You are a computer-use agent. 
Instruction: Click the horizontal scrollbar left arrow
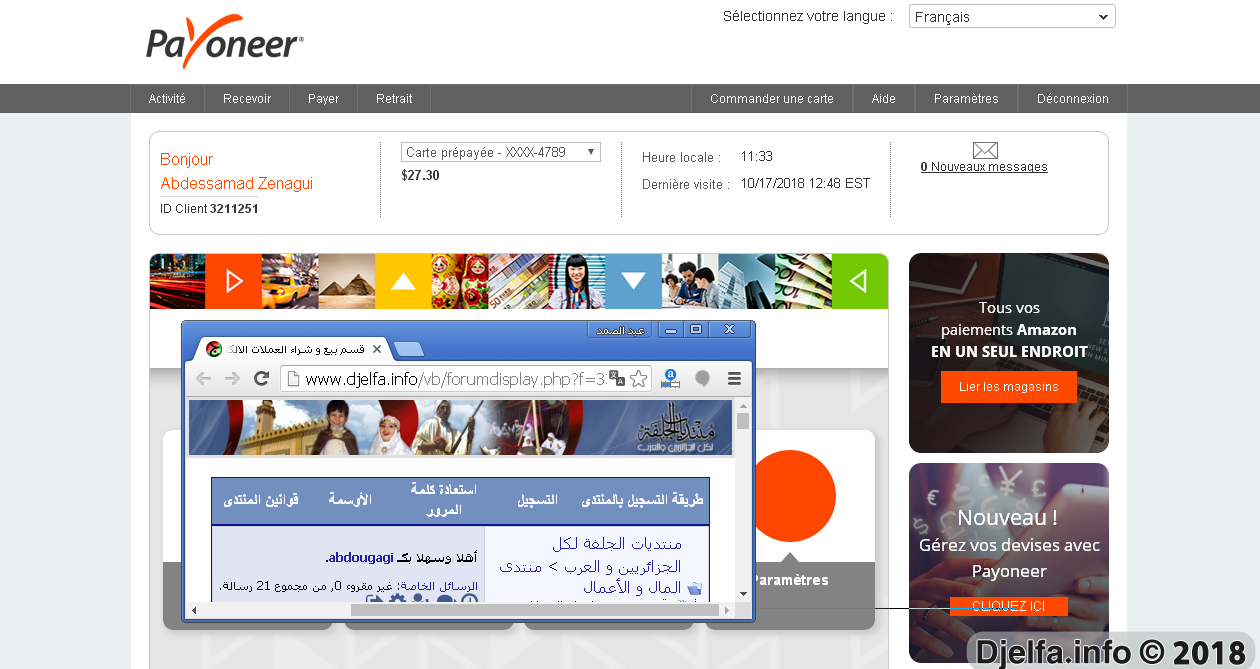pos(195,610)
